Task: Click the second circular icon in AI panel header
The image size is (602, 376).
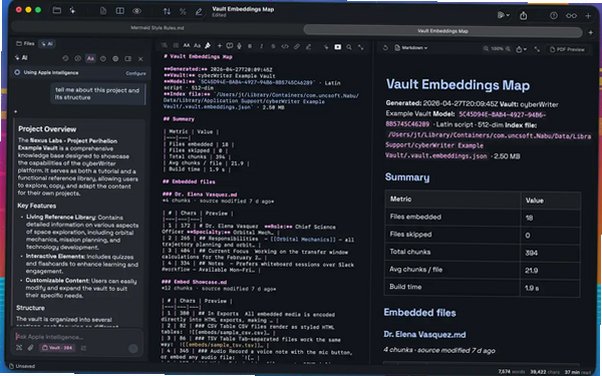Action: click(x=78, y=58)
